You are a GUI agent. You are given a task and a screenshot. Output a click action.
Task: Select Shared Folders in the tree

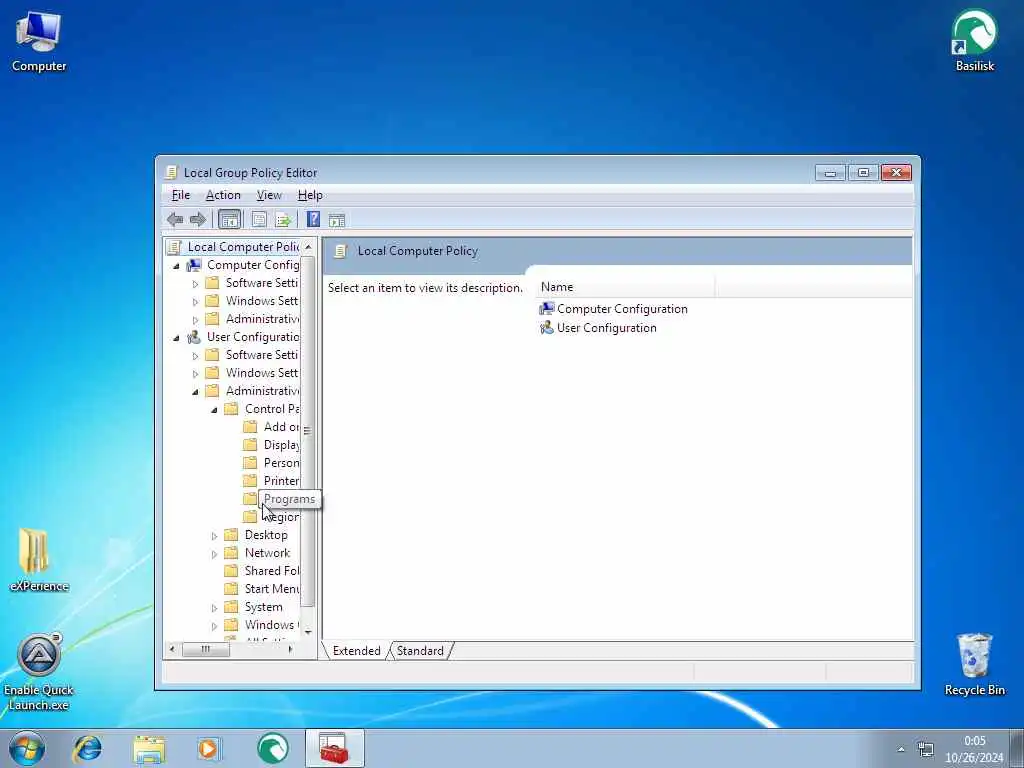[x=272, y=571]
